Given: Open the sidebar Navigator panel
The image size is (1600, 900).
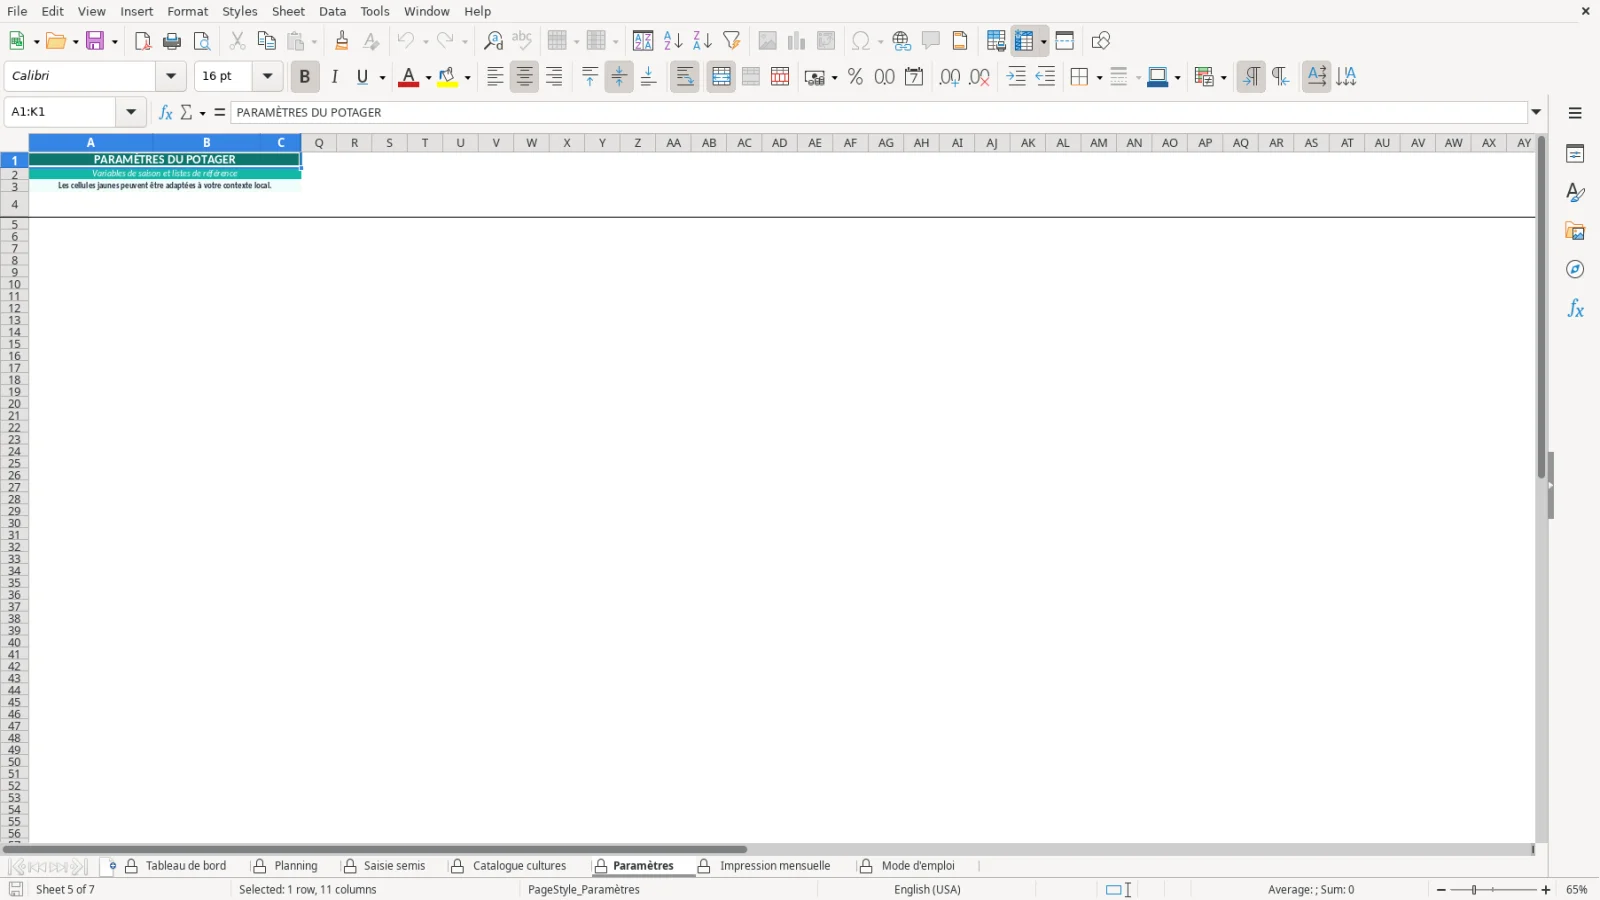Looking at the screenshot, I should pyautogui.click(x=1575, y=270).
